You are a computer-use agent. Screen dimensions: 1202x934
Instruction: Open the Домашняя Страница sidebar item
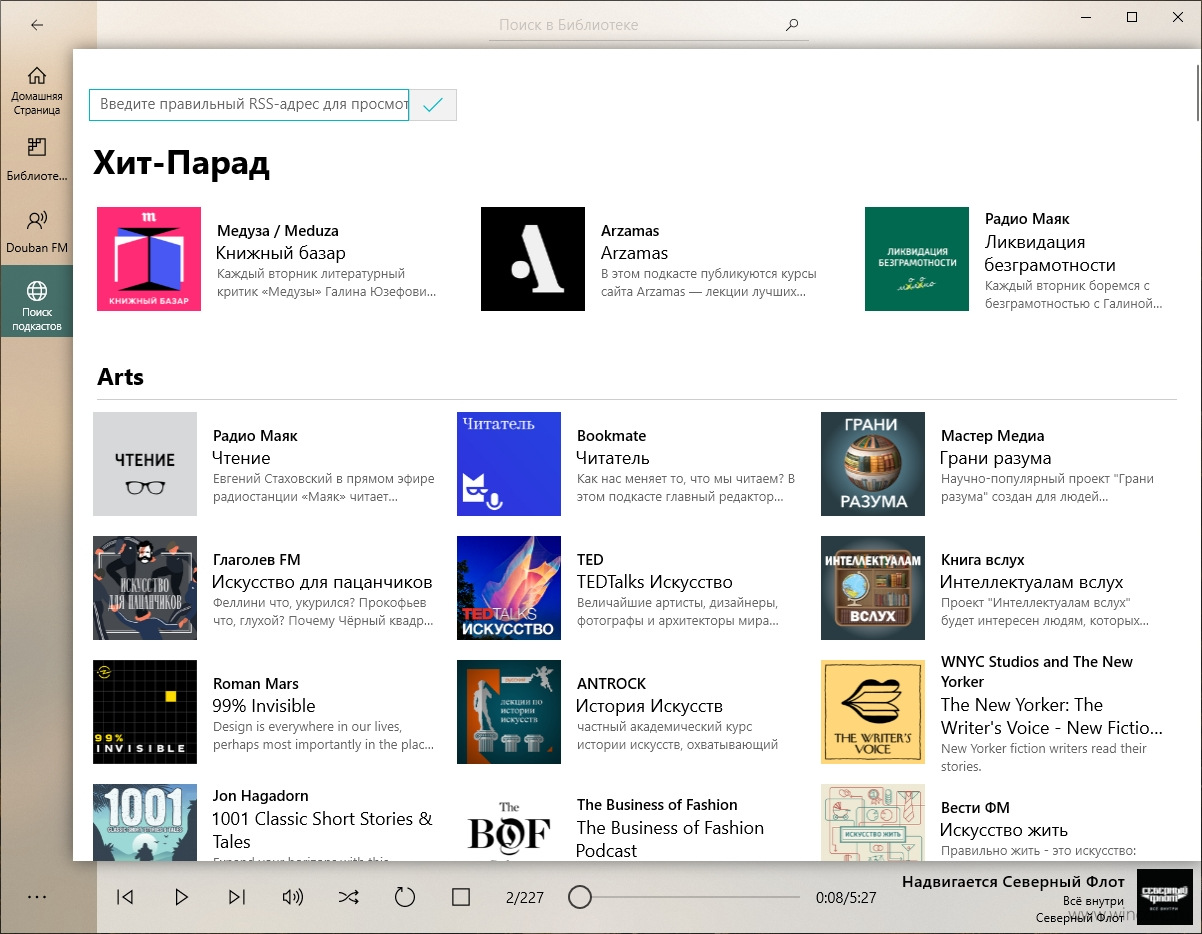37,90
